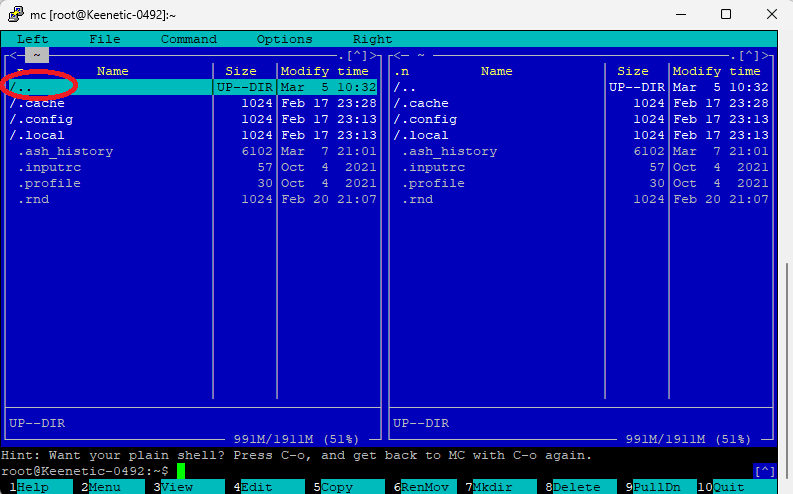Click left panel history forward arrow
The height and width of the screenshot is (494, 793).
click(x=373, y=55)
